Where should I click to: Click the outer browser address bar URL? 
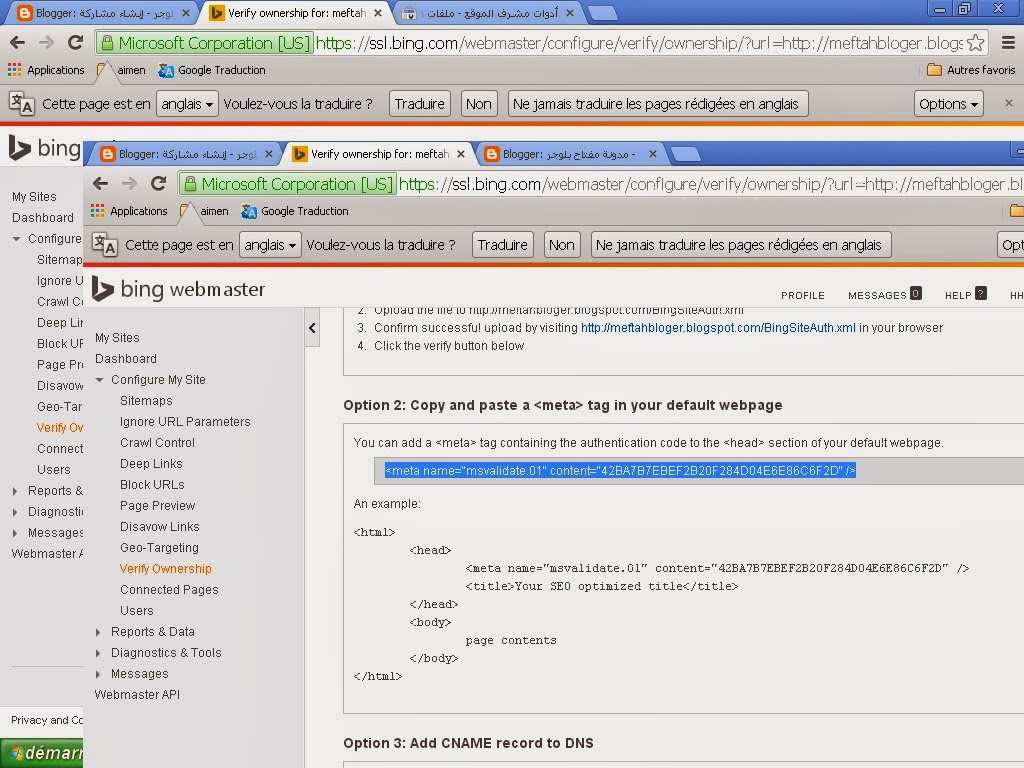[x=639, y=43]
